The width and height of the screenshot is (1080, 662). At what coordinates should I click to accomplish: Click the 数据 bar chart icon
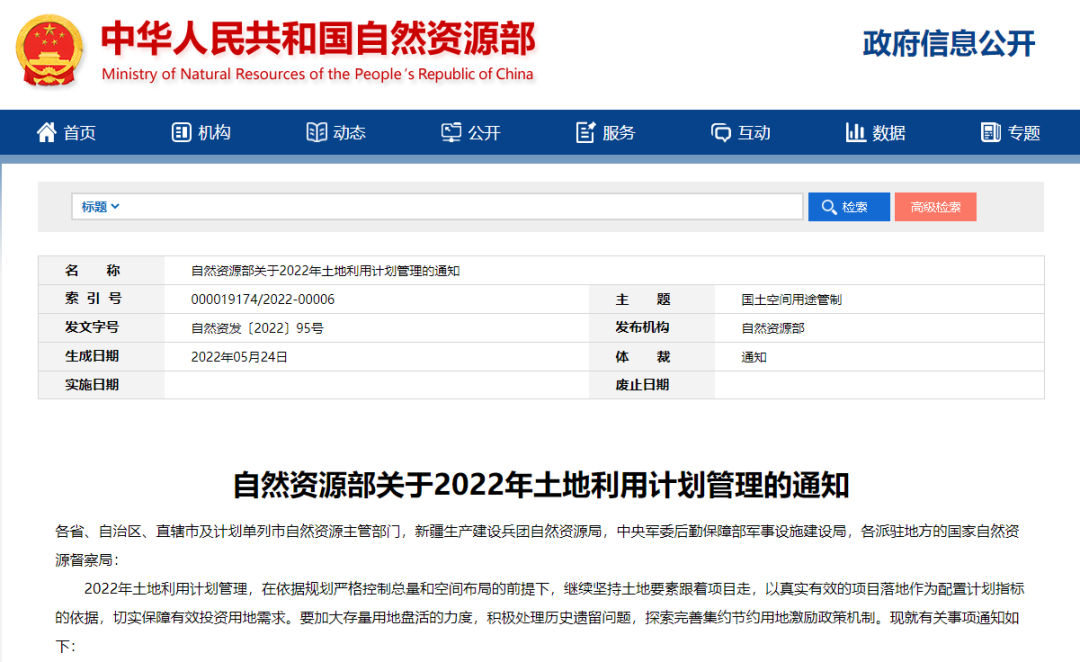coord(856,132)
